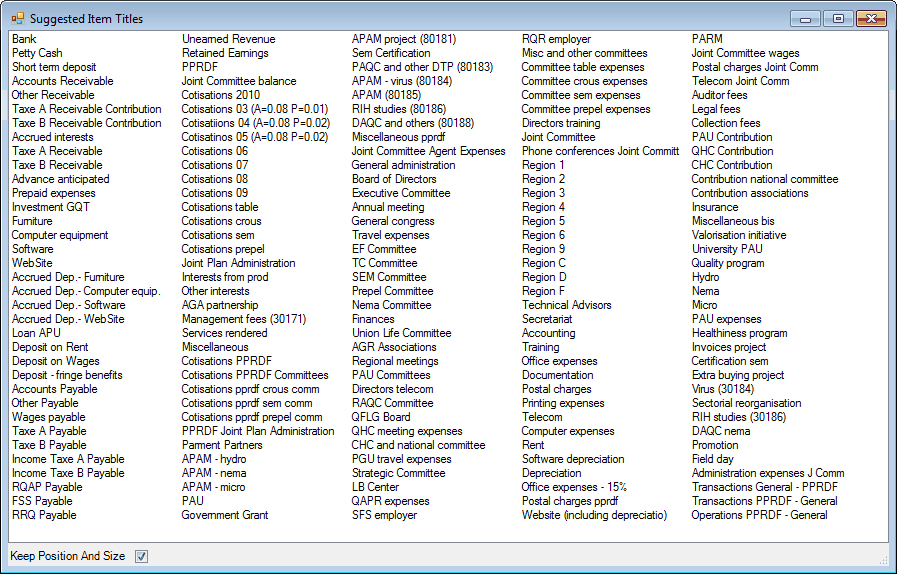
Task: Select 'Operations PPRDF - General'
Action: [x=759, y=515]
